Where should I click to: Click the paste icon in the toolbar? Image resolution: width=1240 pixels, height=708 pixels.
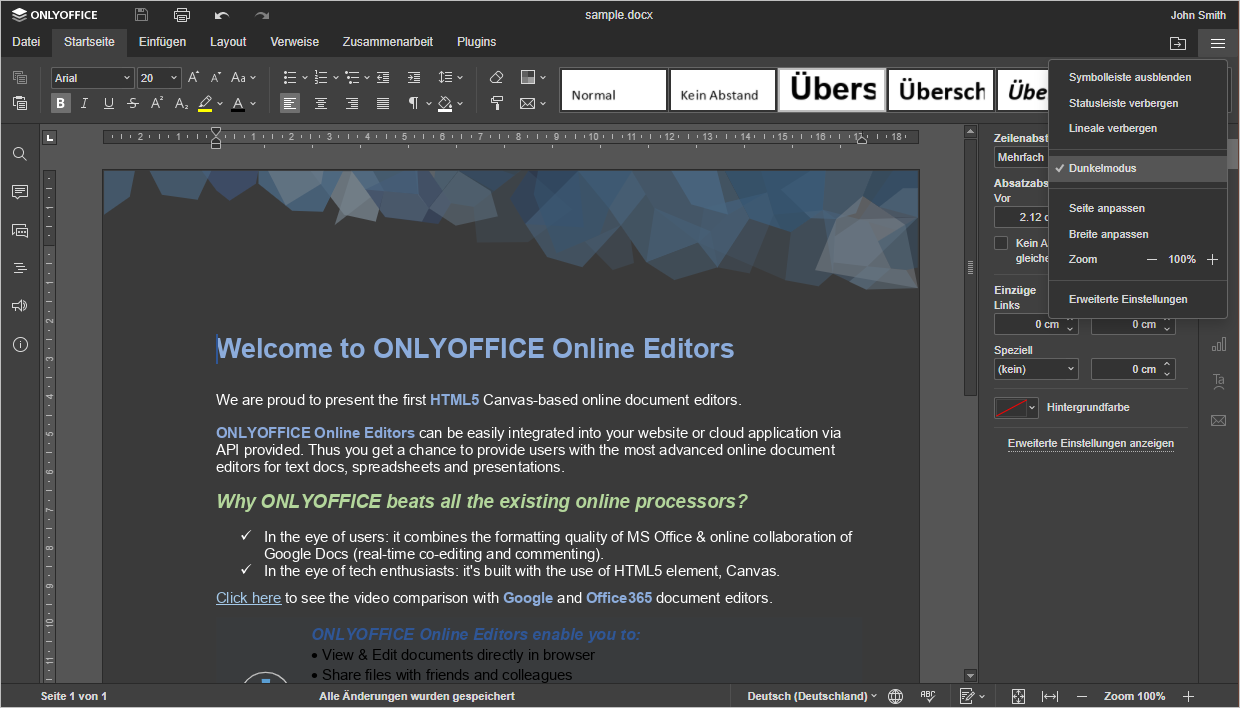coord(20,103)
